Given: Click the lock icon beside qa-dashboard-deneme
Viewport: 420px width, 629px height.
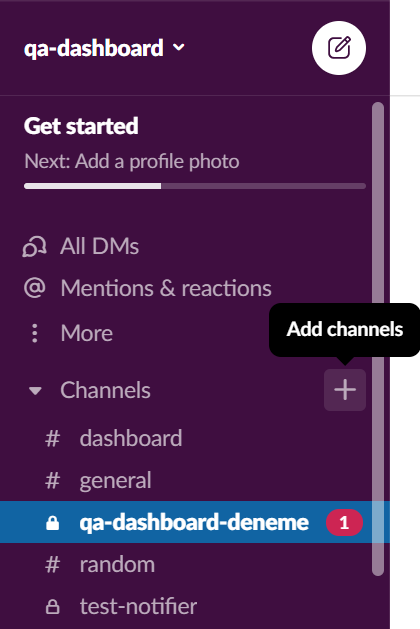Looking at the screenshot, I should click(53, 523).
